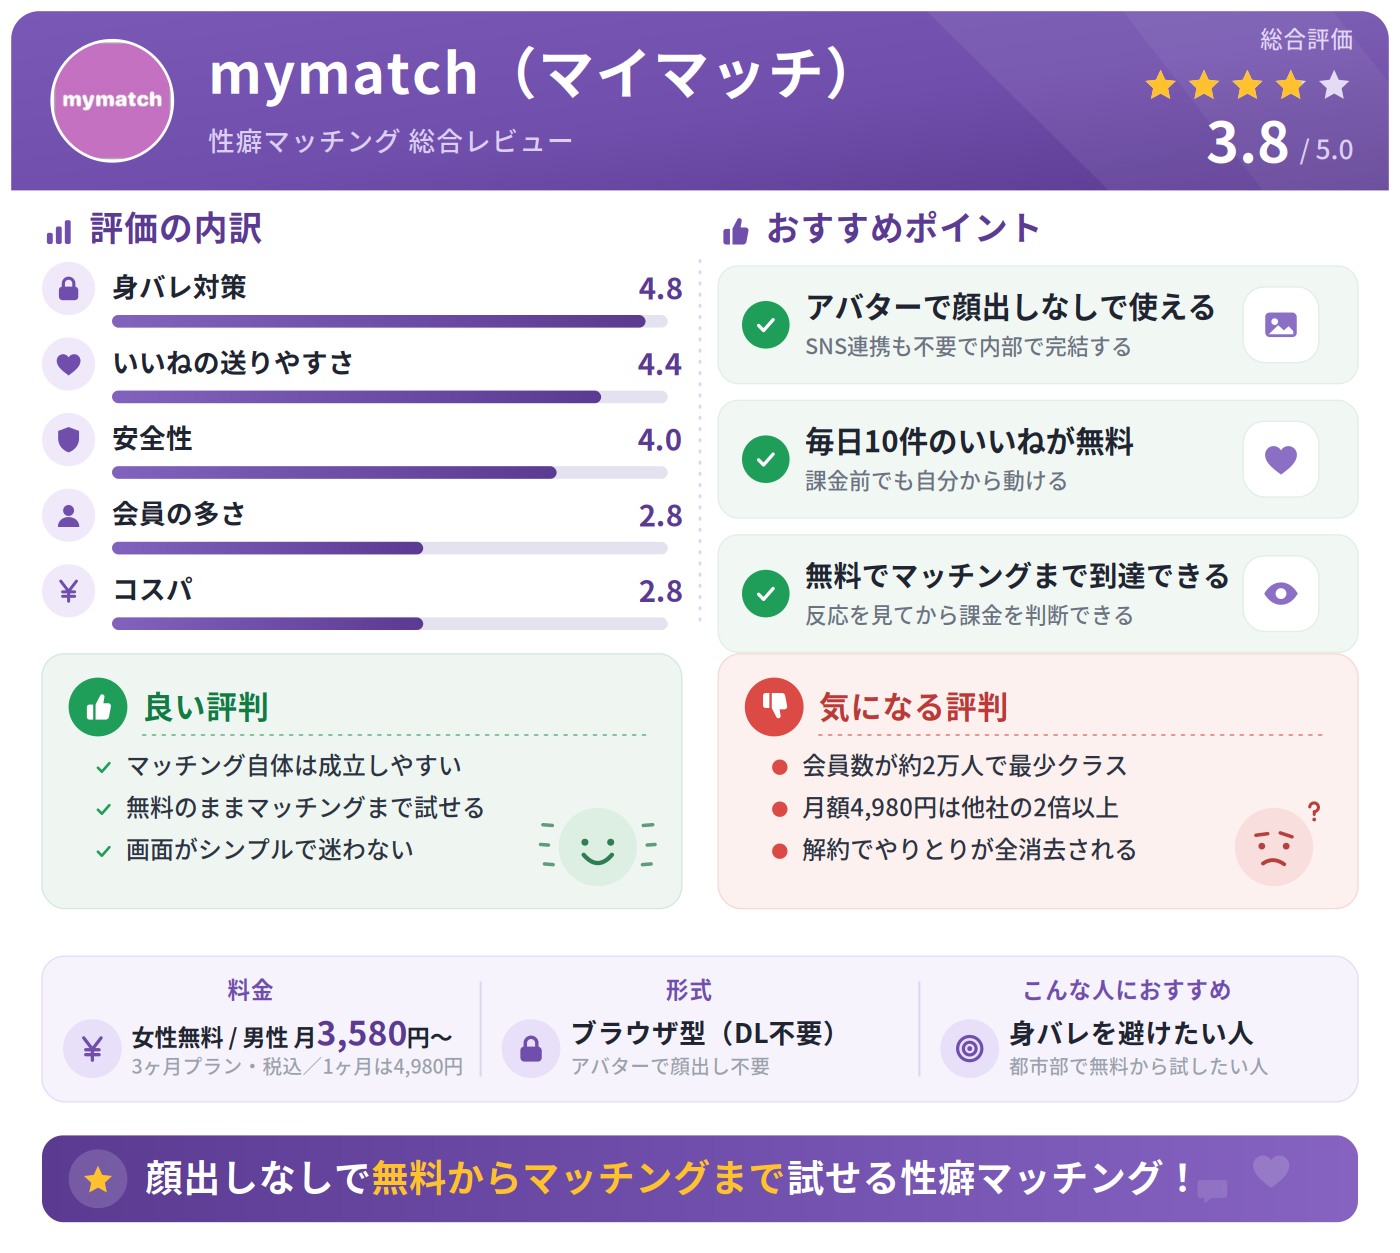Image resolution: width=1400 pixels, height=1253 pixels.
Task: Click the 3.8 overall score
Action: (1248, 142)
